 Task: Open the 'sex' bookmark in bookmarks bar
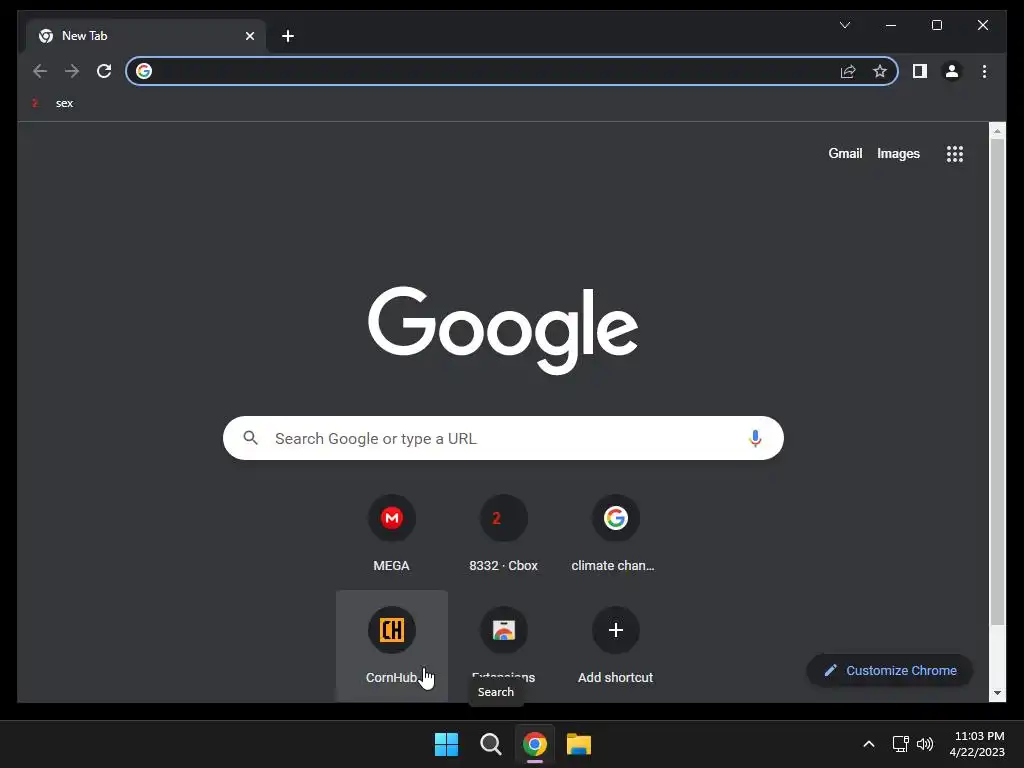tap(52, 103)
